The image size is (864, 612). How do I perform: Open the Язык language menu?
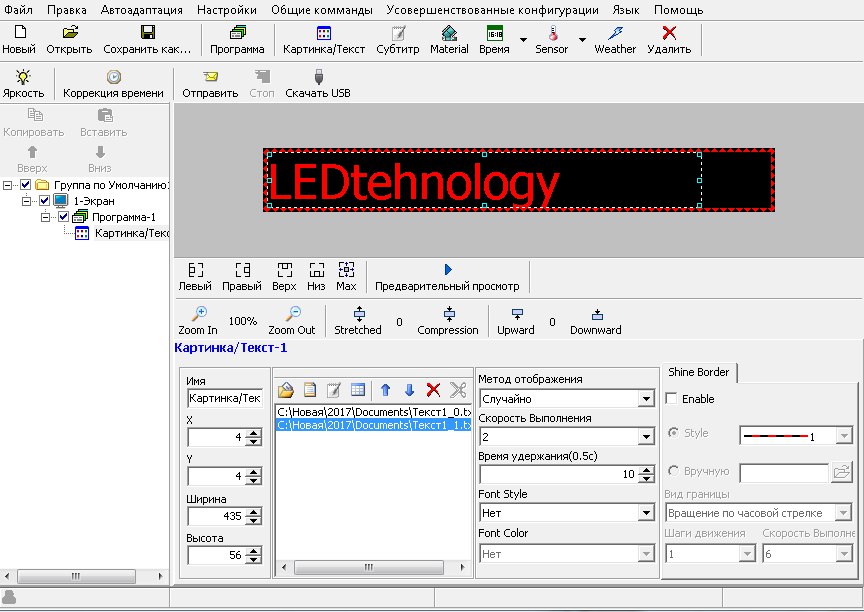pos(625,9)
